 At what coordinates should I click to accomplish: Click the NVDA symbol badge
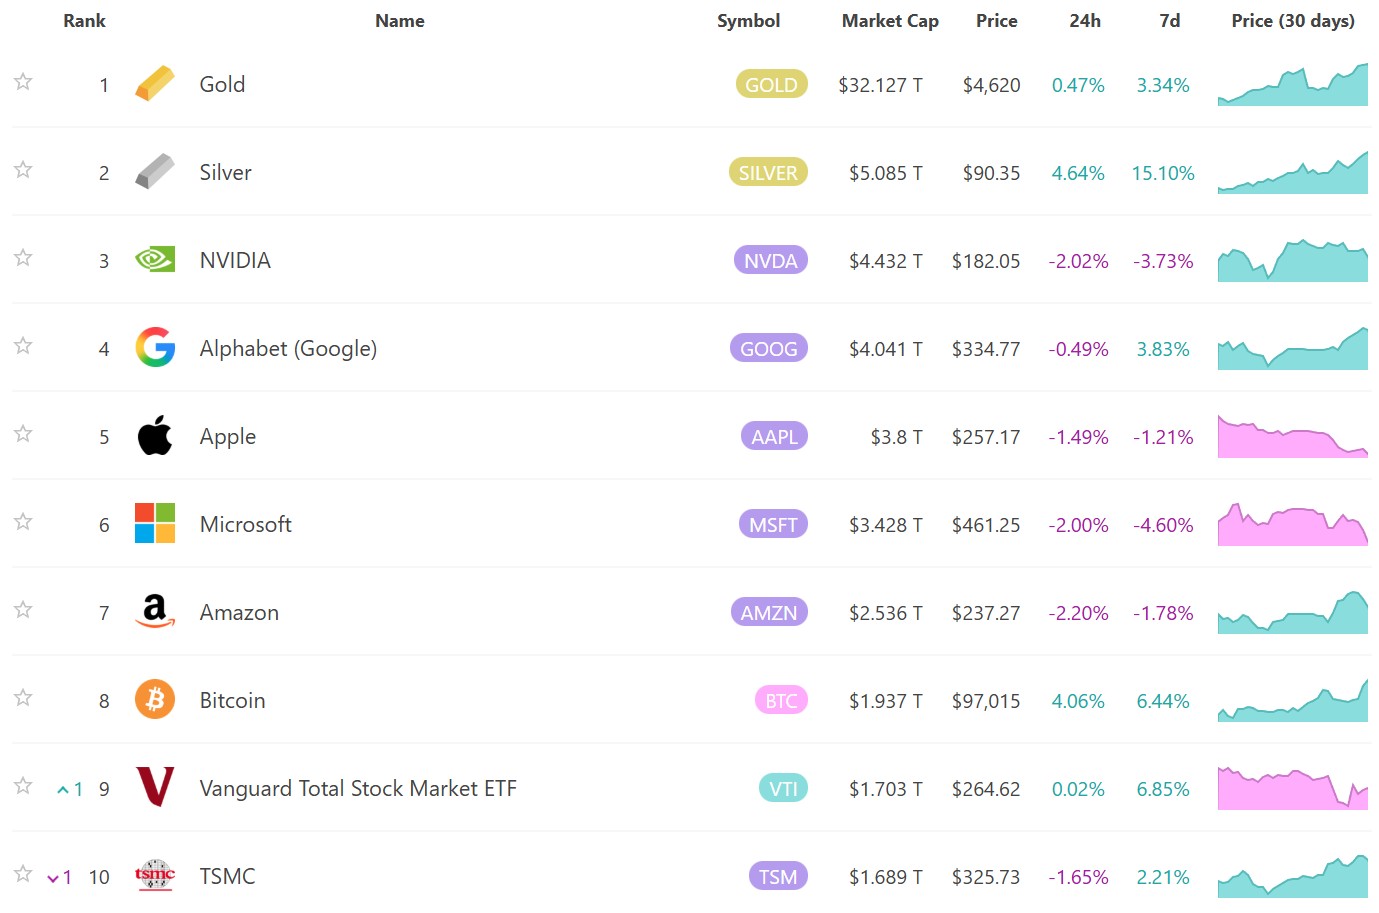pos(770,261)
